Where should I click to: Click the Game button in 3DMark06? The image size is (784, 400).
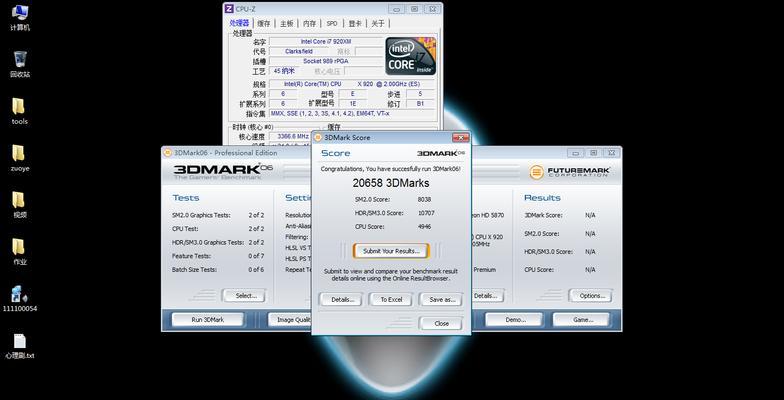pos(582,320)
